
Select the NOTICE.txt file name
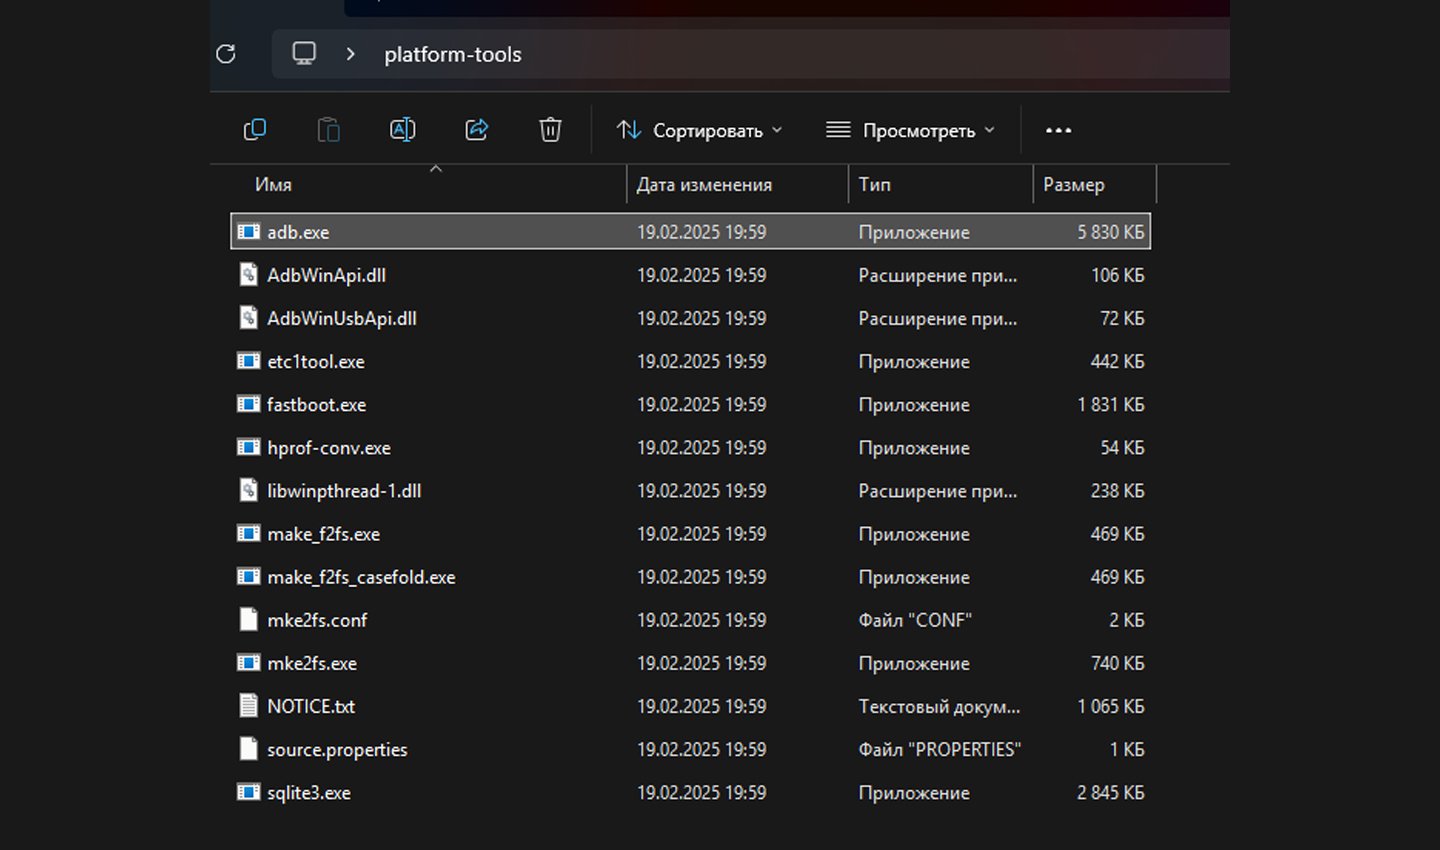coord(311,706)
